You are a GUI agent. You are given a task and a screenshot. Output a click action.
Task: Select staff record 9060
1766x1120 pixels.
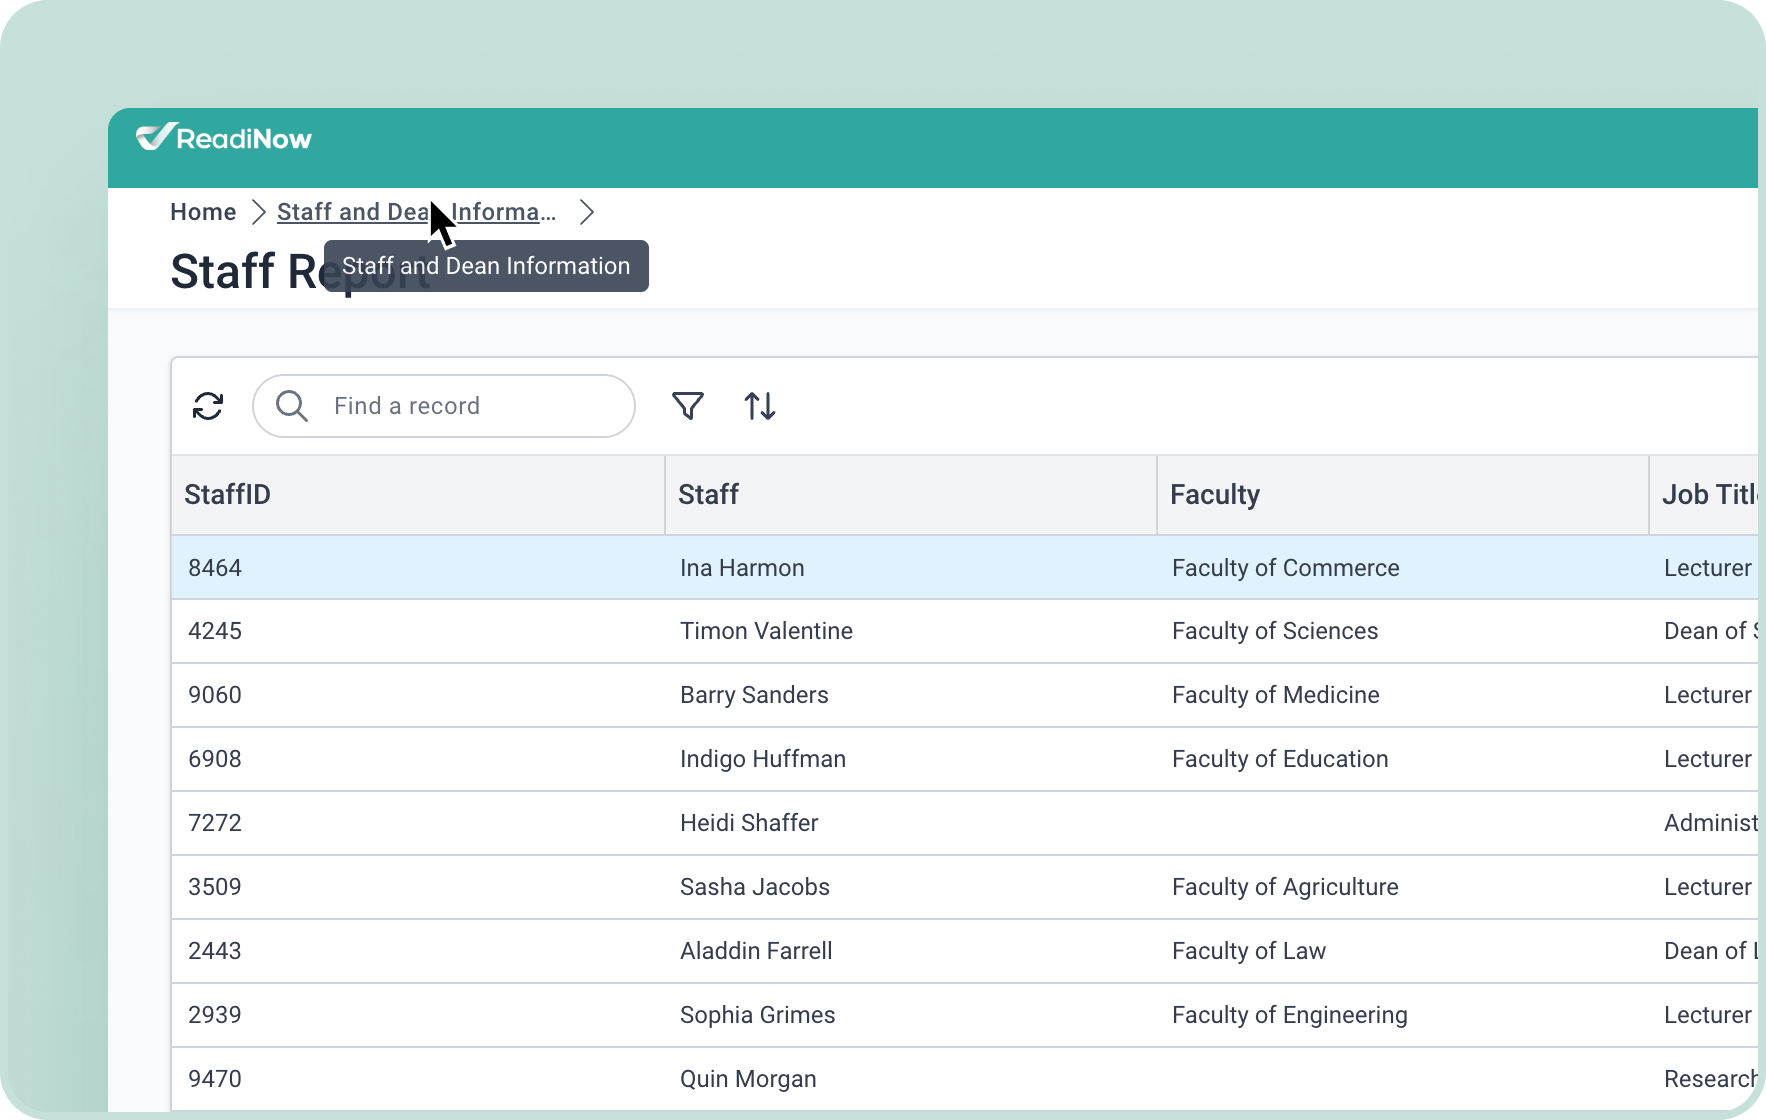215,695
